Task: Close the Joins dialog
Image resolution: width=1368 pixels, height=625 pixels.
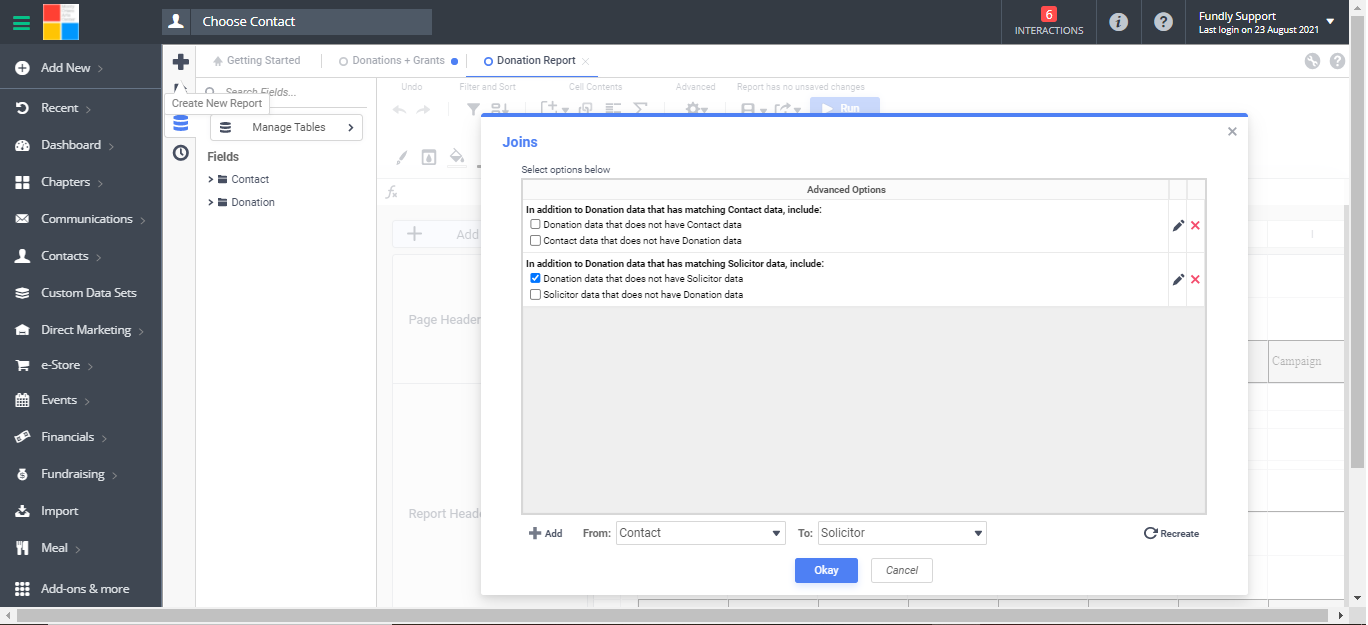Action: 1232,131
